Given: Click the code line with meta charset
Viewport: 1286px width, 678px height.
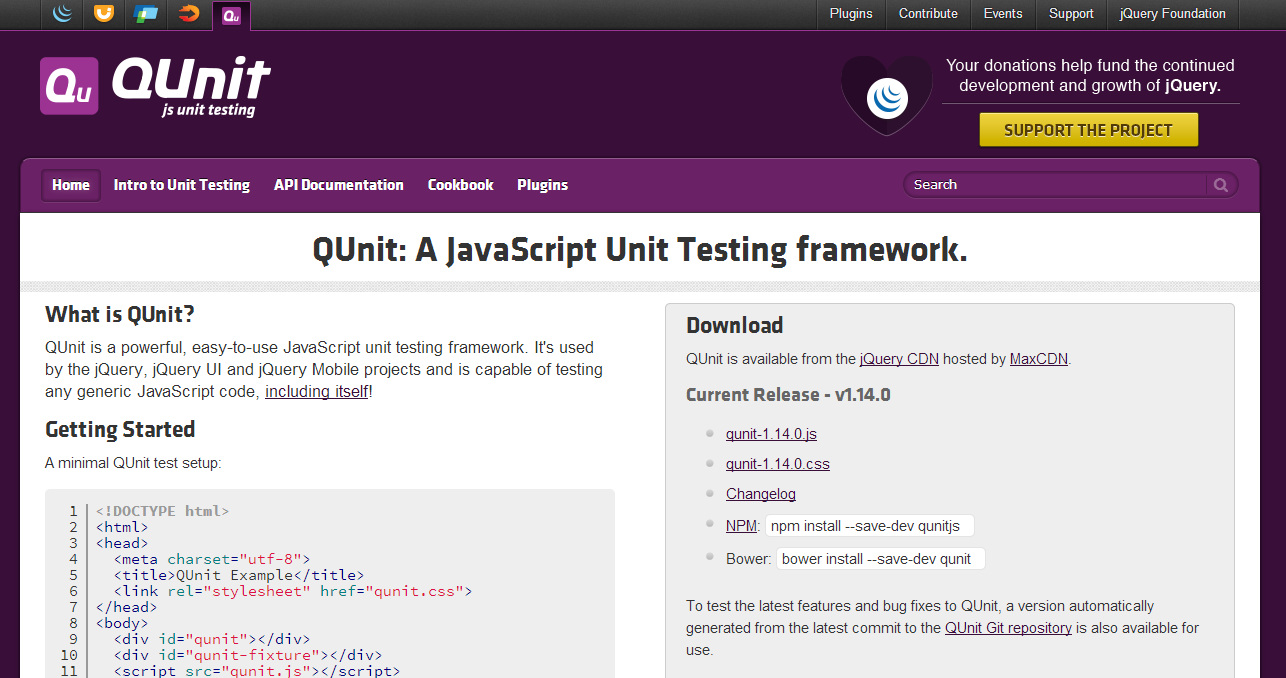Looking at the screenshot, I should (x=212, y=559).
